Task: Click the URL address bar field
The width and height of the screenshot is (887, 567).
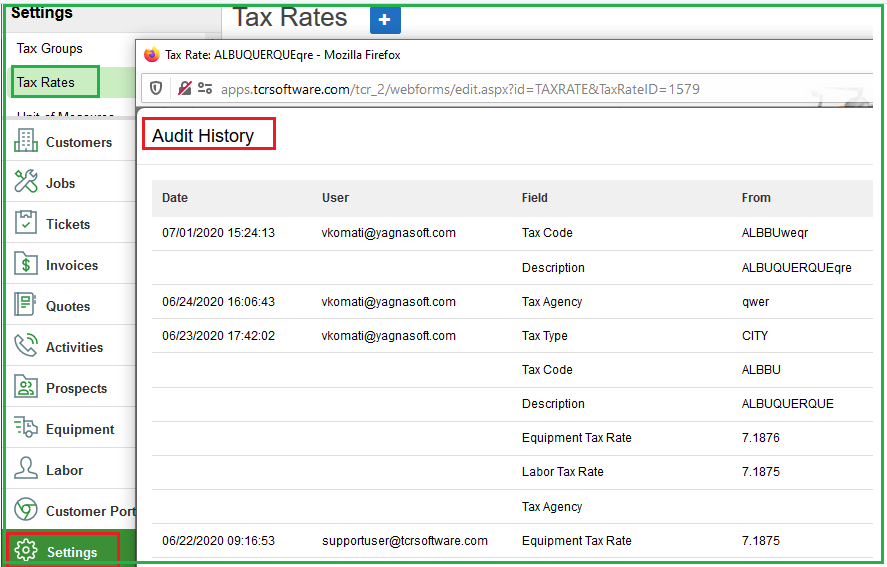Action: click(x=460, y=89)
